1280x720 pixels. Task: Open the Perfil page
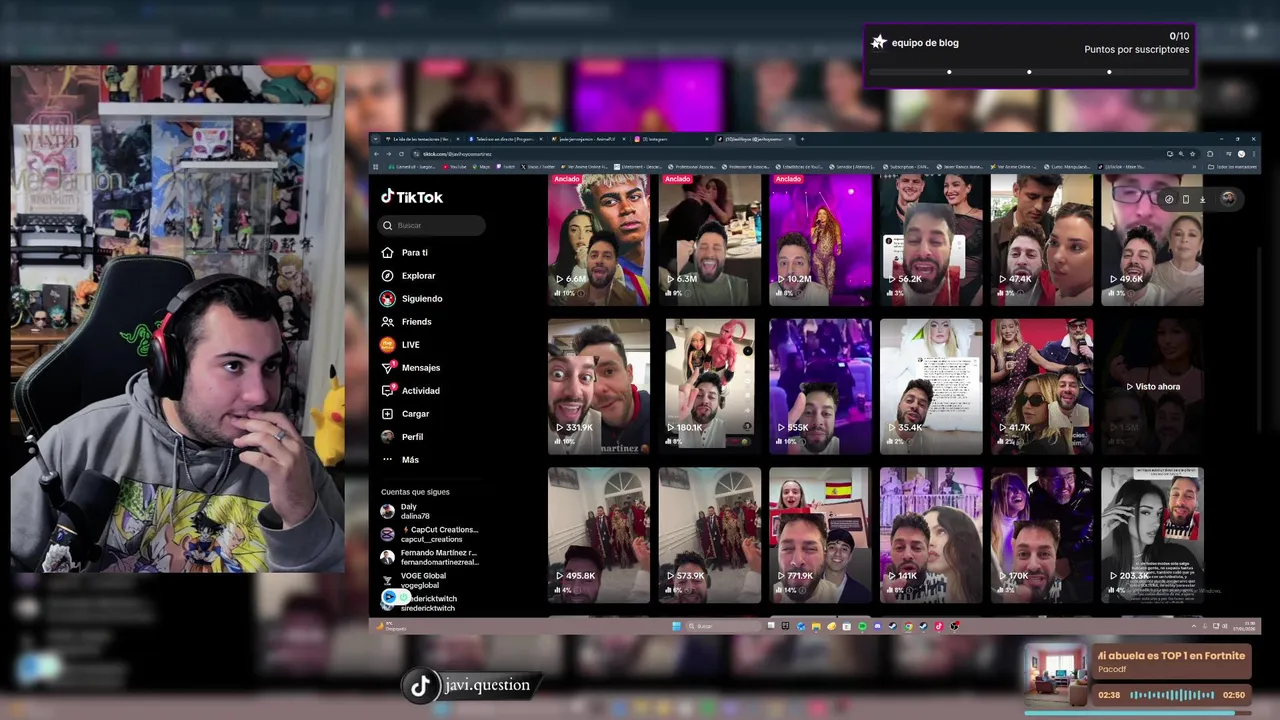point(402,437)
